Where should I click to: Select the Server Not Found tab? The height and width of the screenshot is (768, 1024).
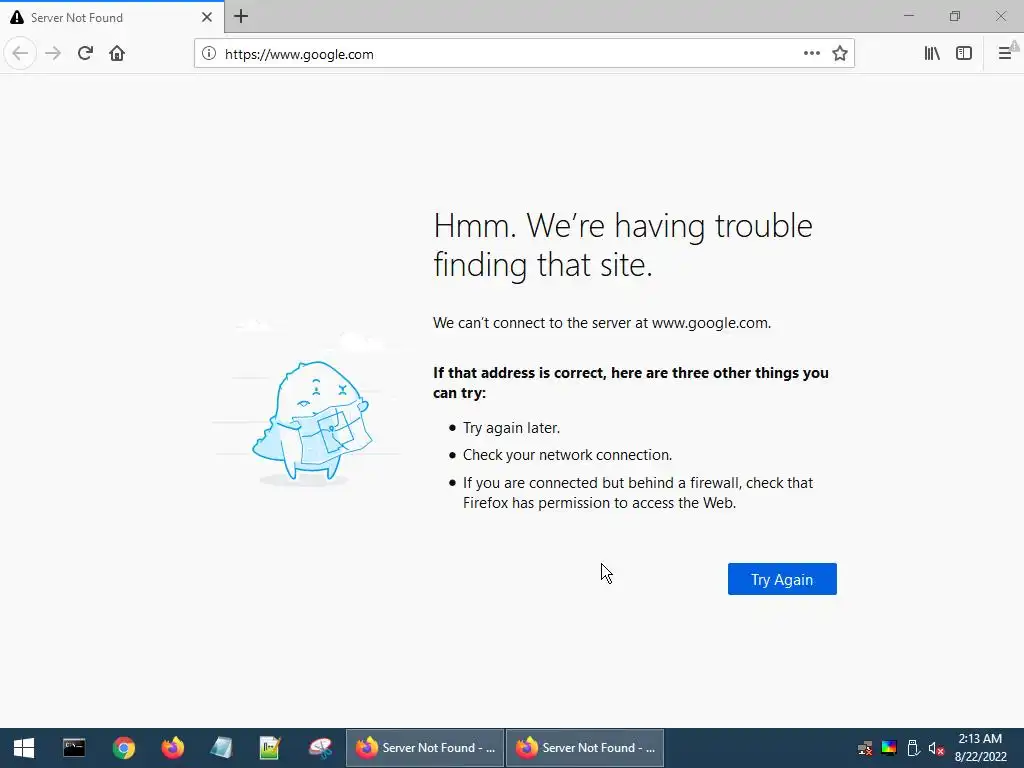coord(112,18)
